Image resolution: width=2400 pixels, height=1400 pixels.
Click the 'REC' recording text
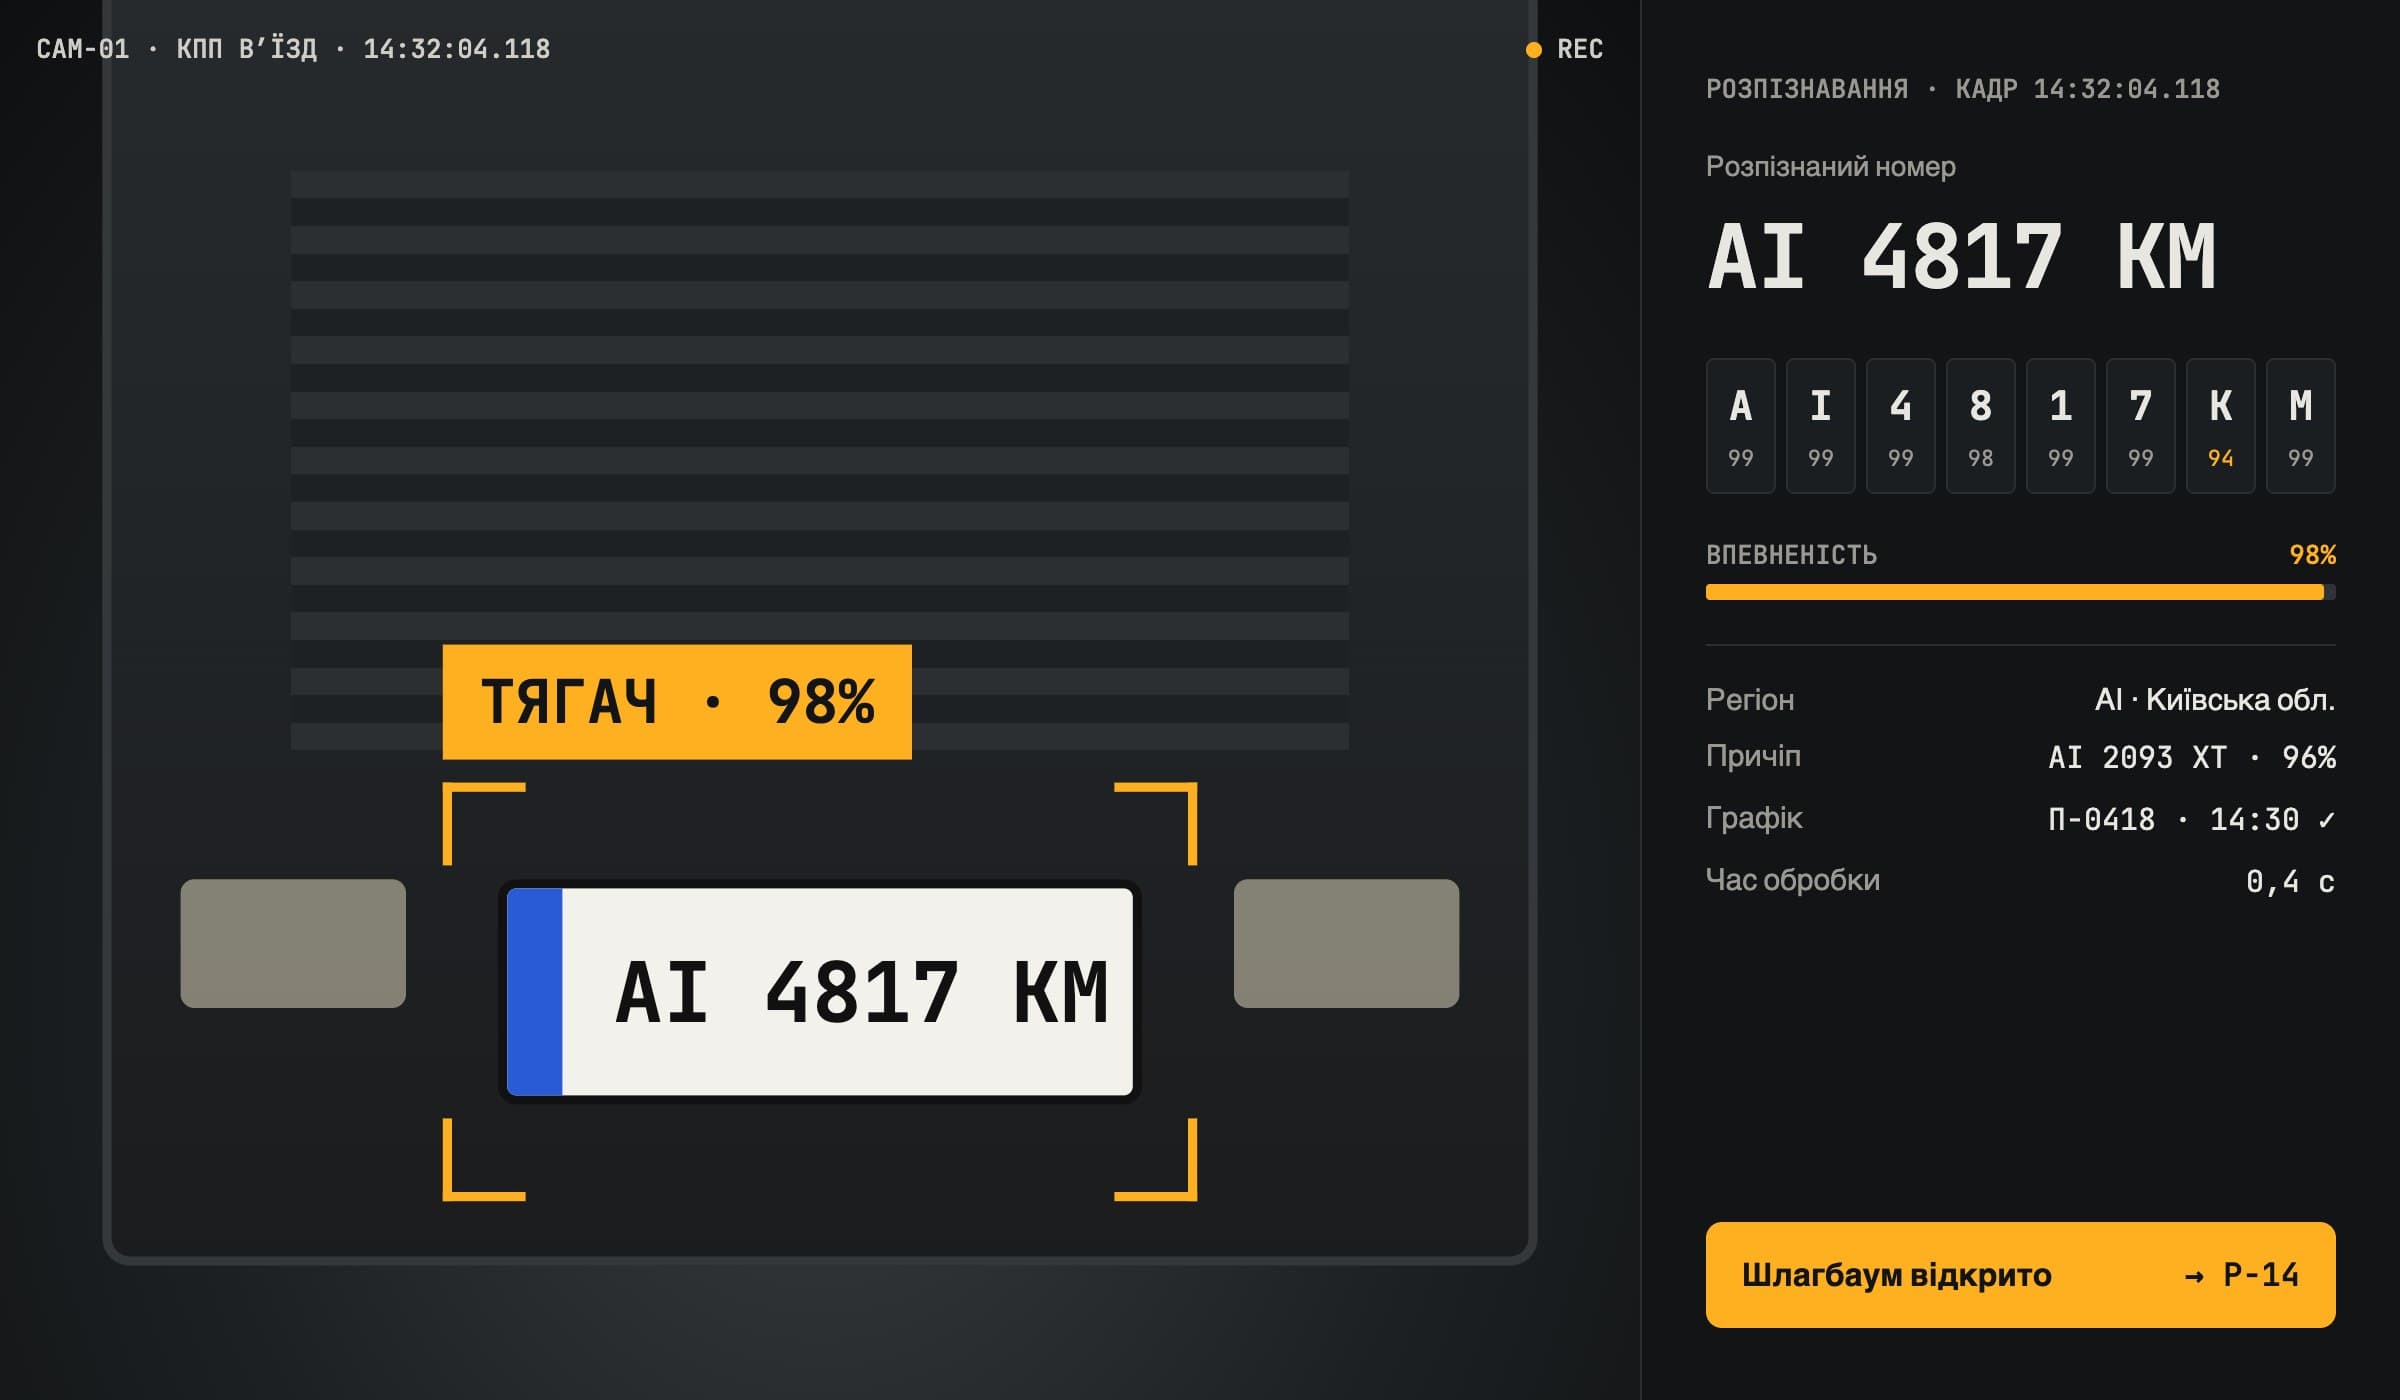pyautogui.click(x=1580, y=49)
